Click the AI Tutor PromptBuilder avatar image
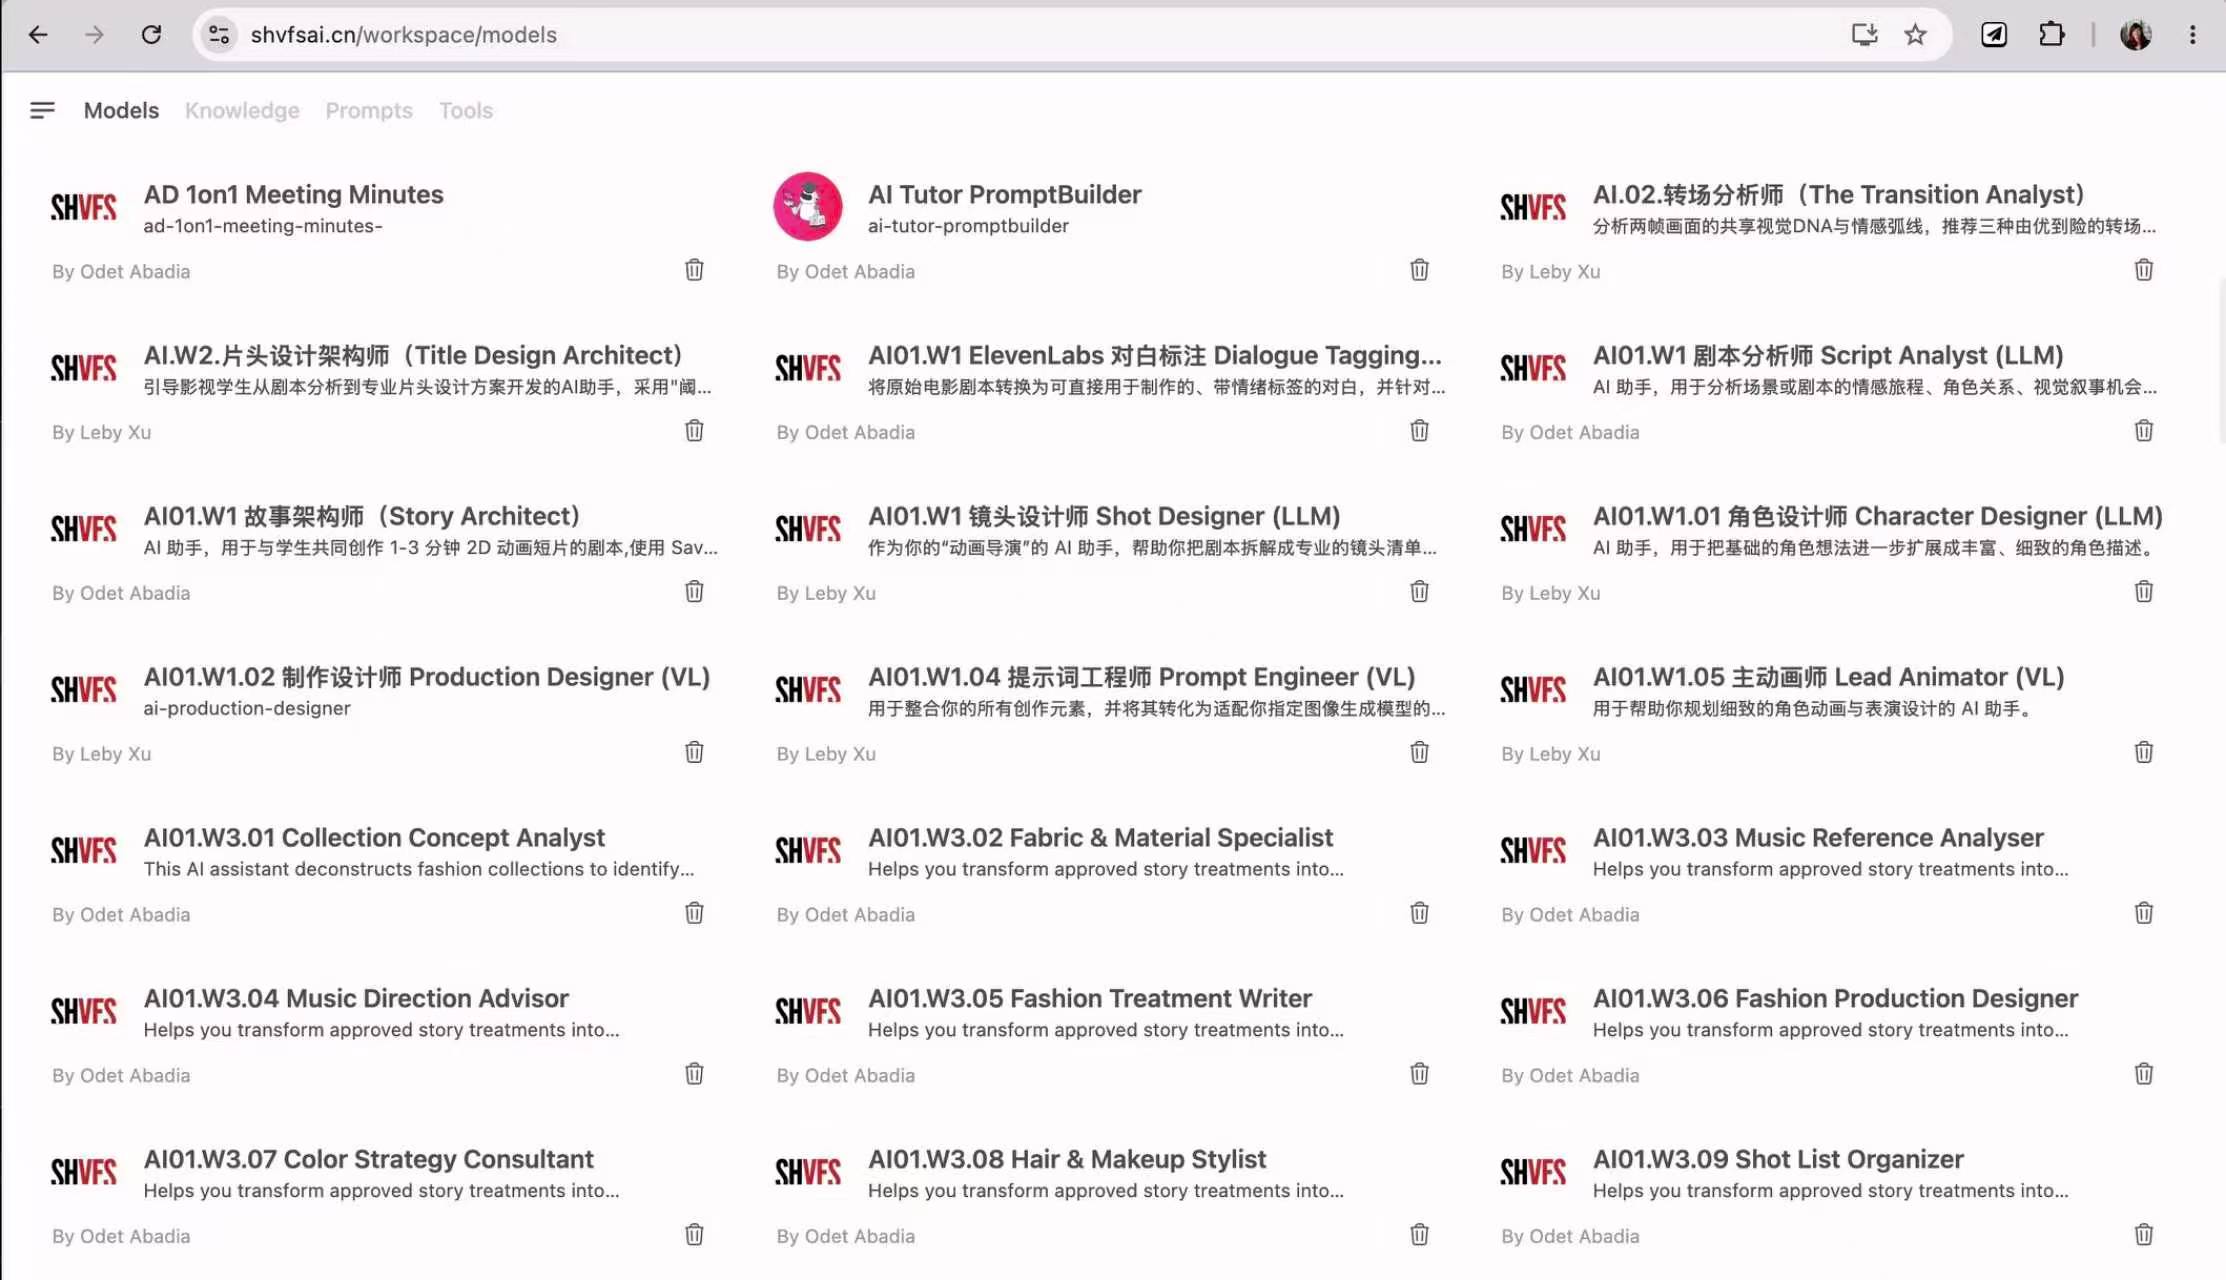This screenshot has width=2226, height=1280. (x=808, y=207)
